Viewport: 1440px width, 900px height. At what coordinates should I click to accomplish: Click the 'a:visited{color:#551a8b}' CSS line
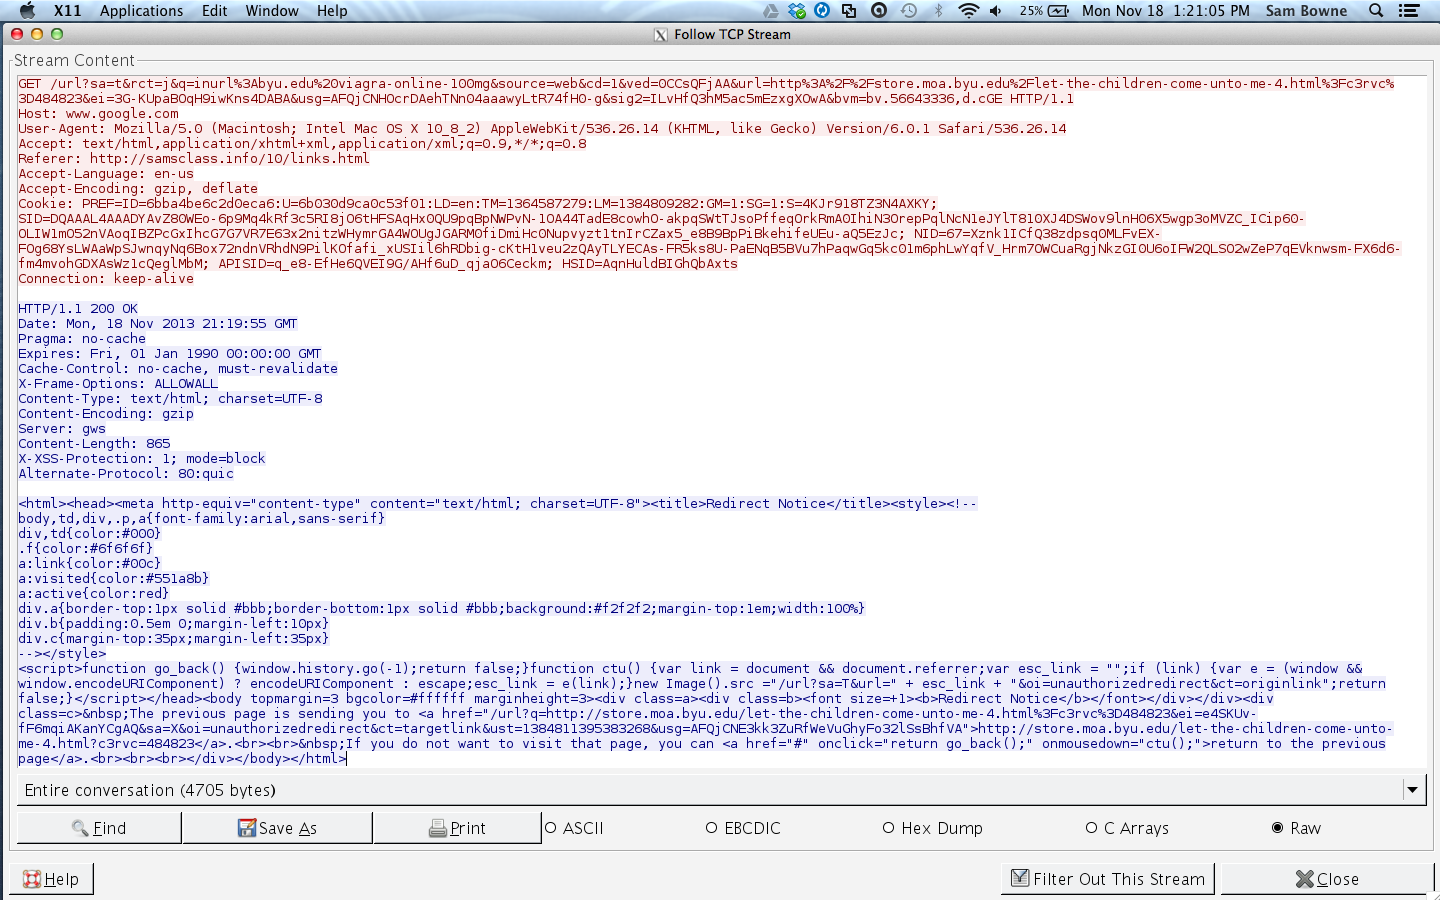click(x=114, y=579)
